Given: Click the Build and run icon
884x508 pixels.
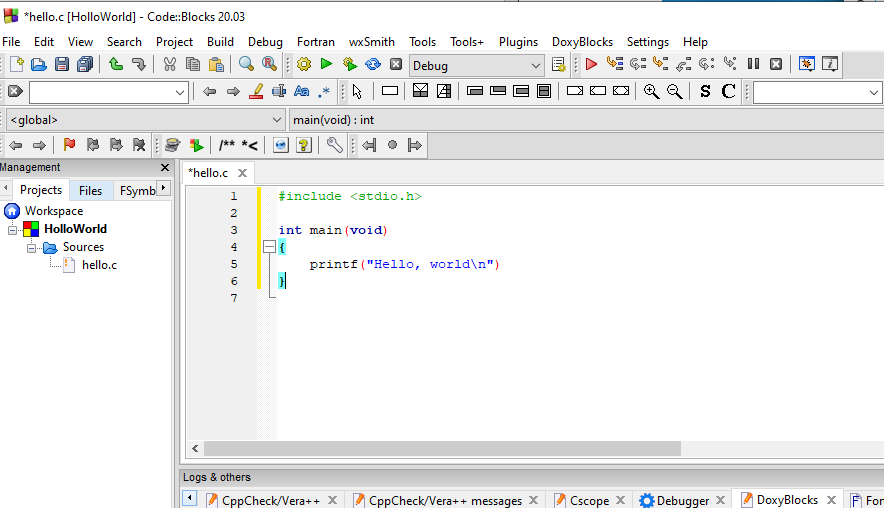Looking at the screenshot, I should pyautogui.click(x=350, y=64).
